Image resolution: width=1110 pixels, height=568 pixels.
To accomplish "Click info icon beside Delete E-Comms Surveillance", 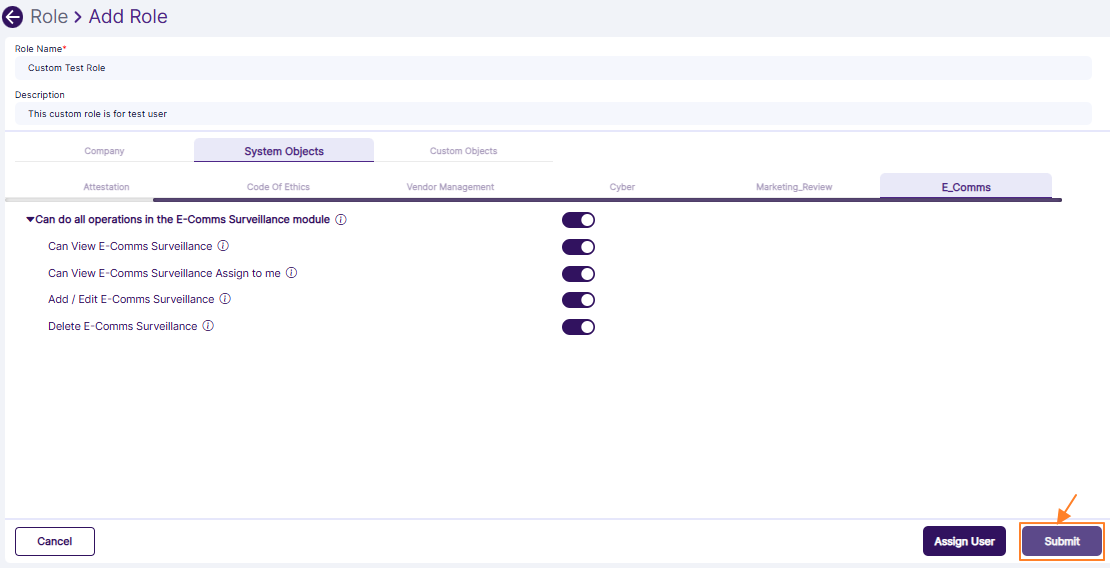I will [x=208, y=326].
